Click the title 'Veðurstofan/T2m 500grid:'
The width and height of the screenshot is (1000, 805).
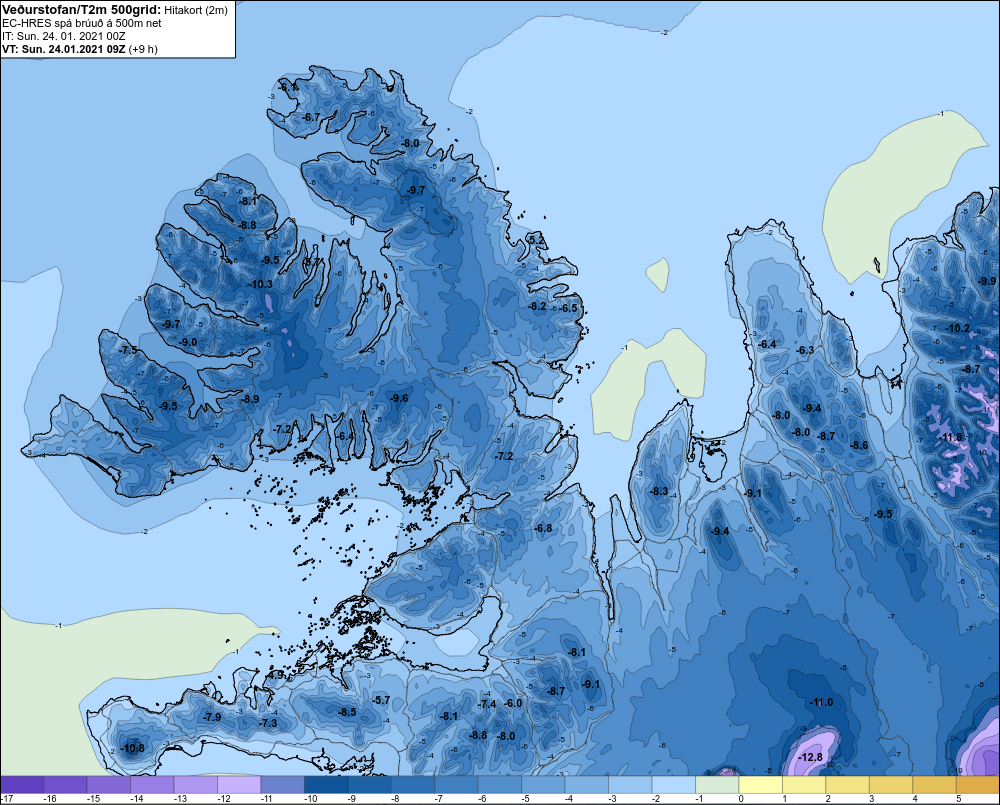tap(80, 9)
